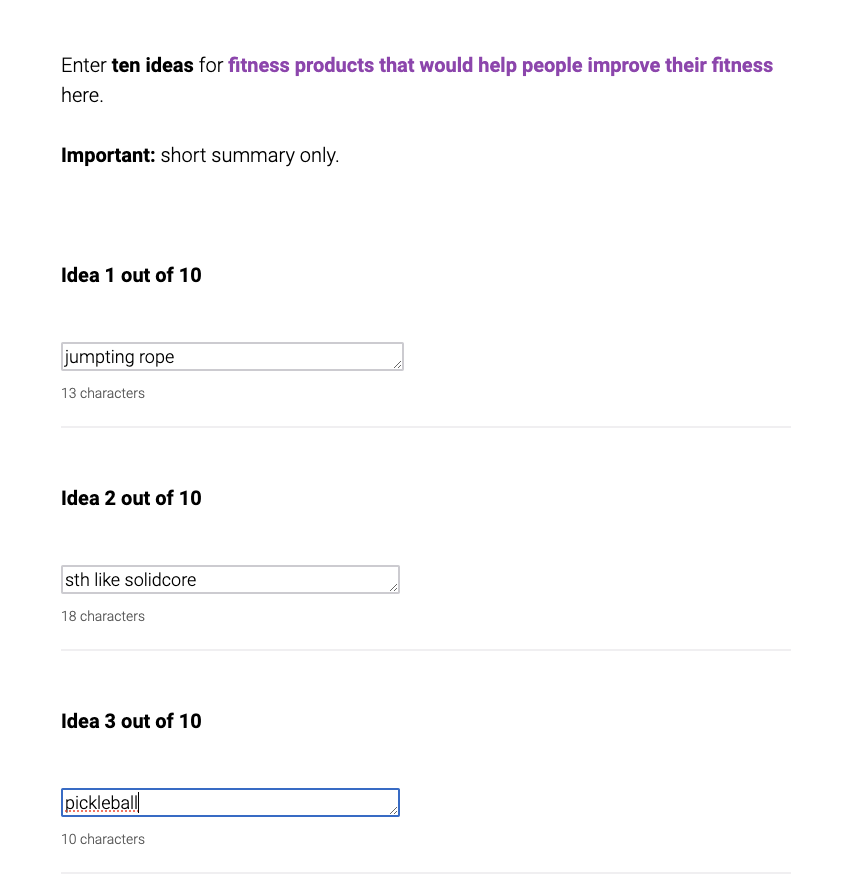Click the "13 characters" counter text

click(103, 393)
